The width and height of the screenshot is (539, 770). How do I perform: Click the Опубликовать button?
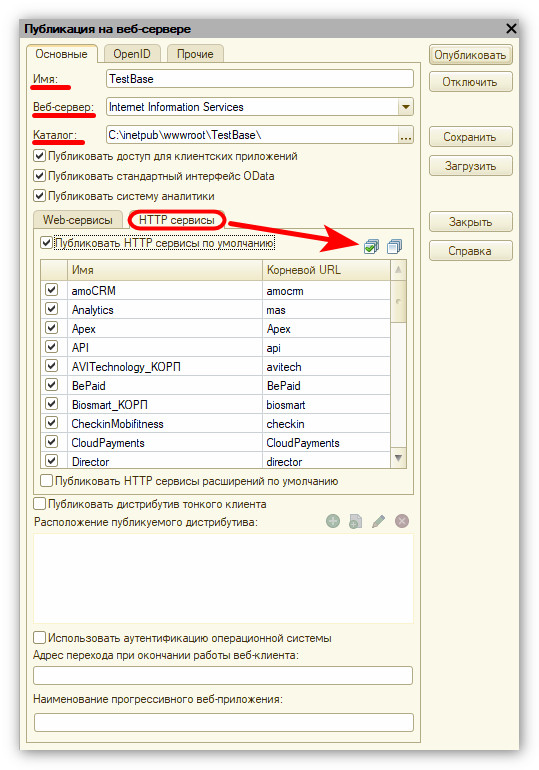pos(470,55)
